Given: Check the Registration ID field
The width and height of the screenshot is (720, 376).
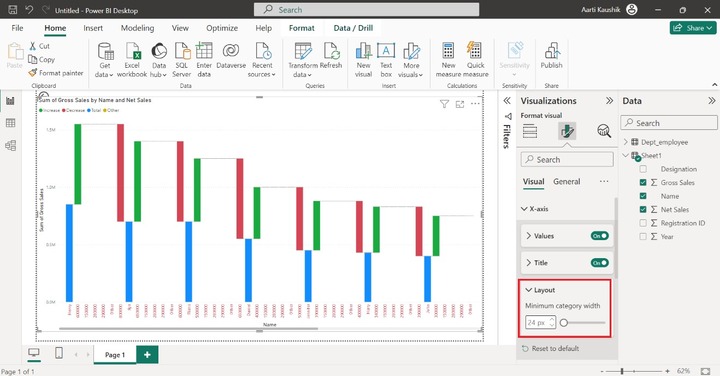Looking at the screenshot, I should (x=643, y=223).
